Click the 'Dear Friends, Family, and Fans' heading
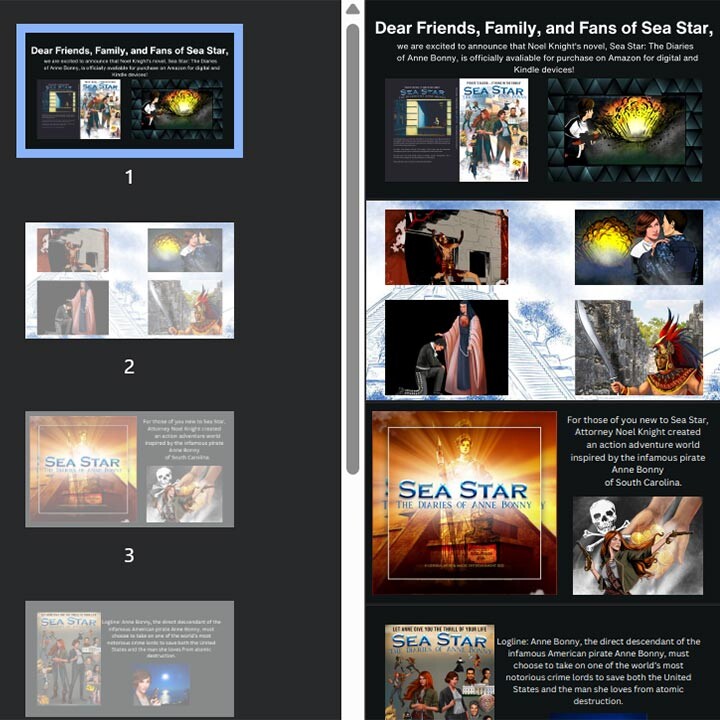The height and width of the screenshot is (720, 720). coord(544,28)
